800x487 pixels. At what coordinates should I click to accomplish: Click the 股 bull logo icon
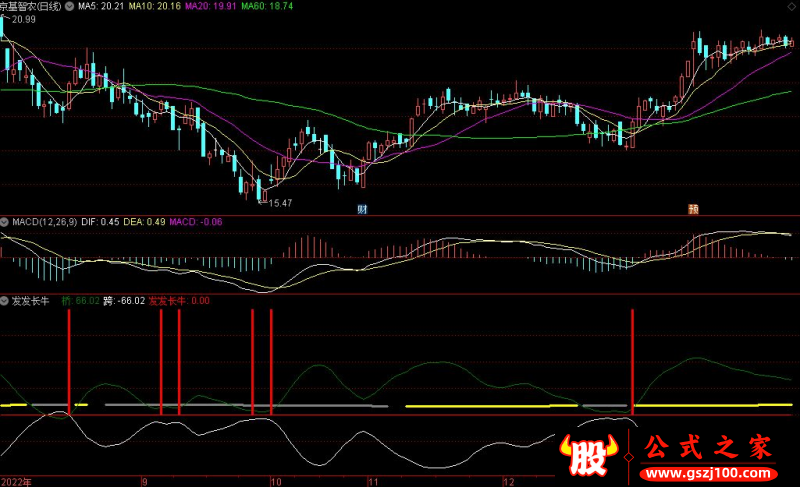tap(591, 456)
